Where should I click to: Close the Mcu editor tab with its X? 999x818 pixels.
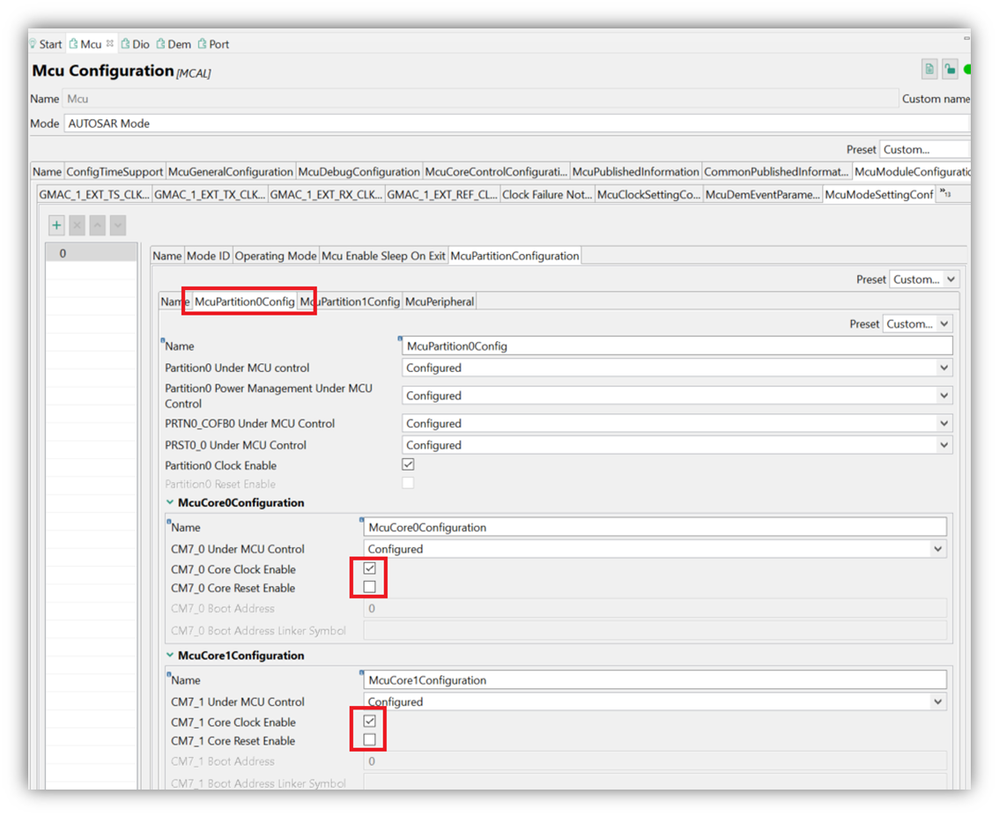[110, 43]
